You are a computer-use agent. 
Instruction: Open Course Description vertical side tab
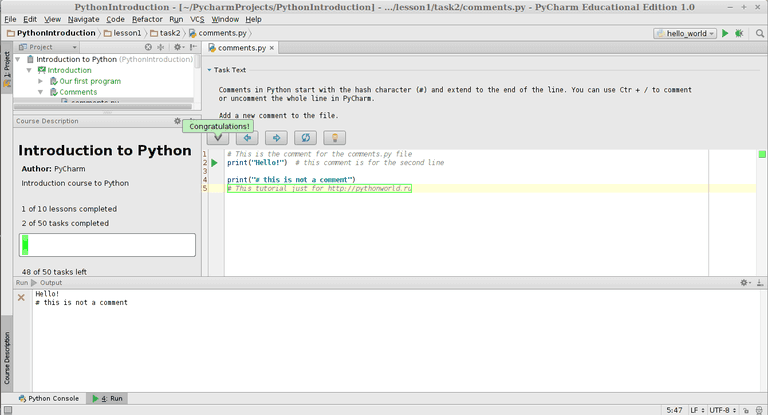[x=7, y=358]
